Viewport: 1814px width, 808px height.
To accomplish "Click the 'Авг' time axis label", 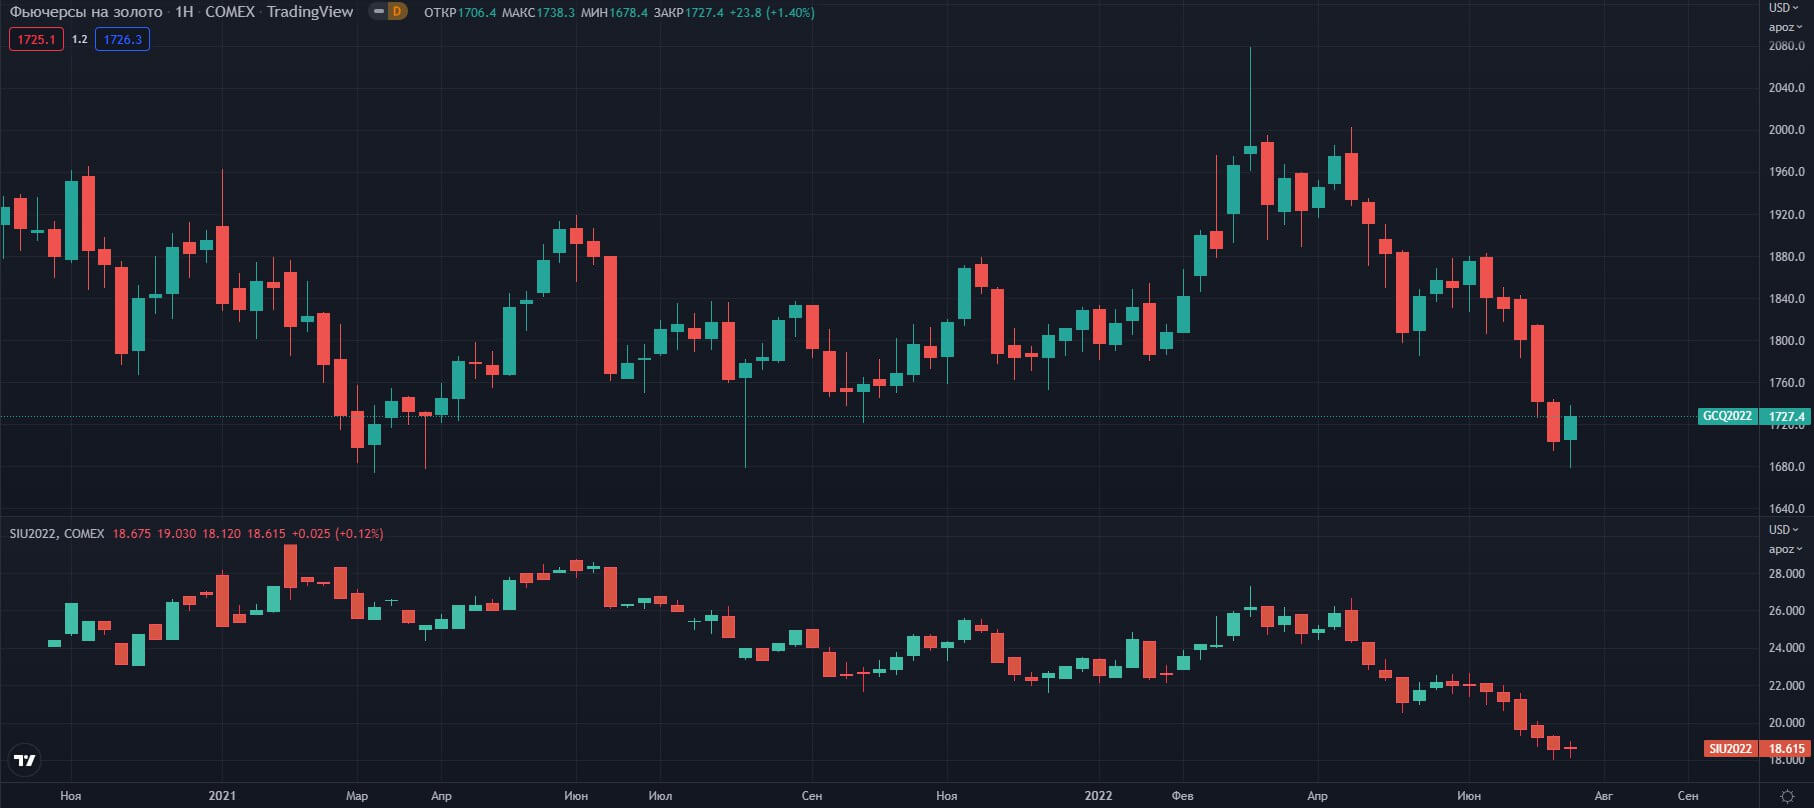I will tap(1603, 796).
